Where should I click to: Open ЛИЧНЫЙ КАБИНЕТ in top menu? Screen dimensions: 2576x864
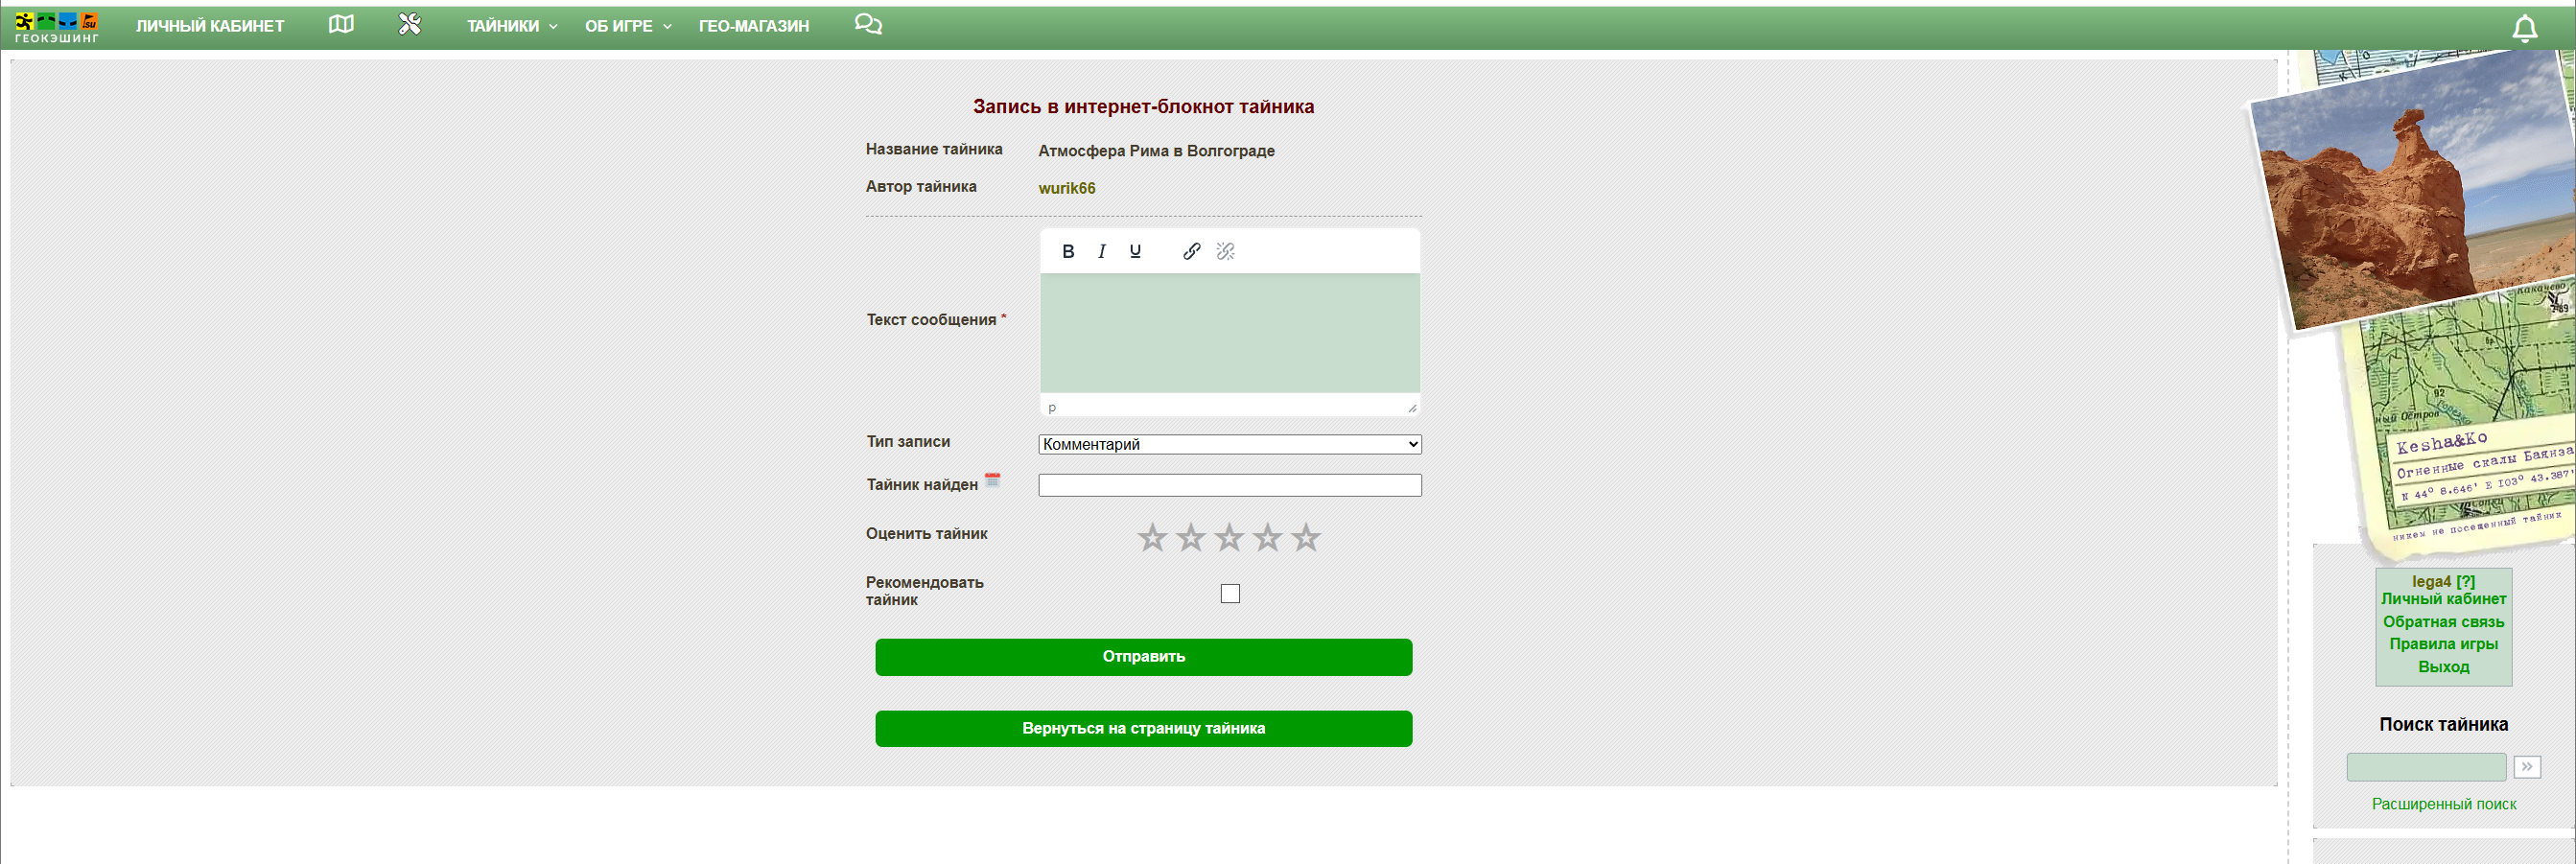210,26
